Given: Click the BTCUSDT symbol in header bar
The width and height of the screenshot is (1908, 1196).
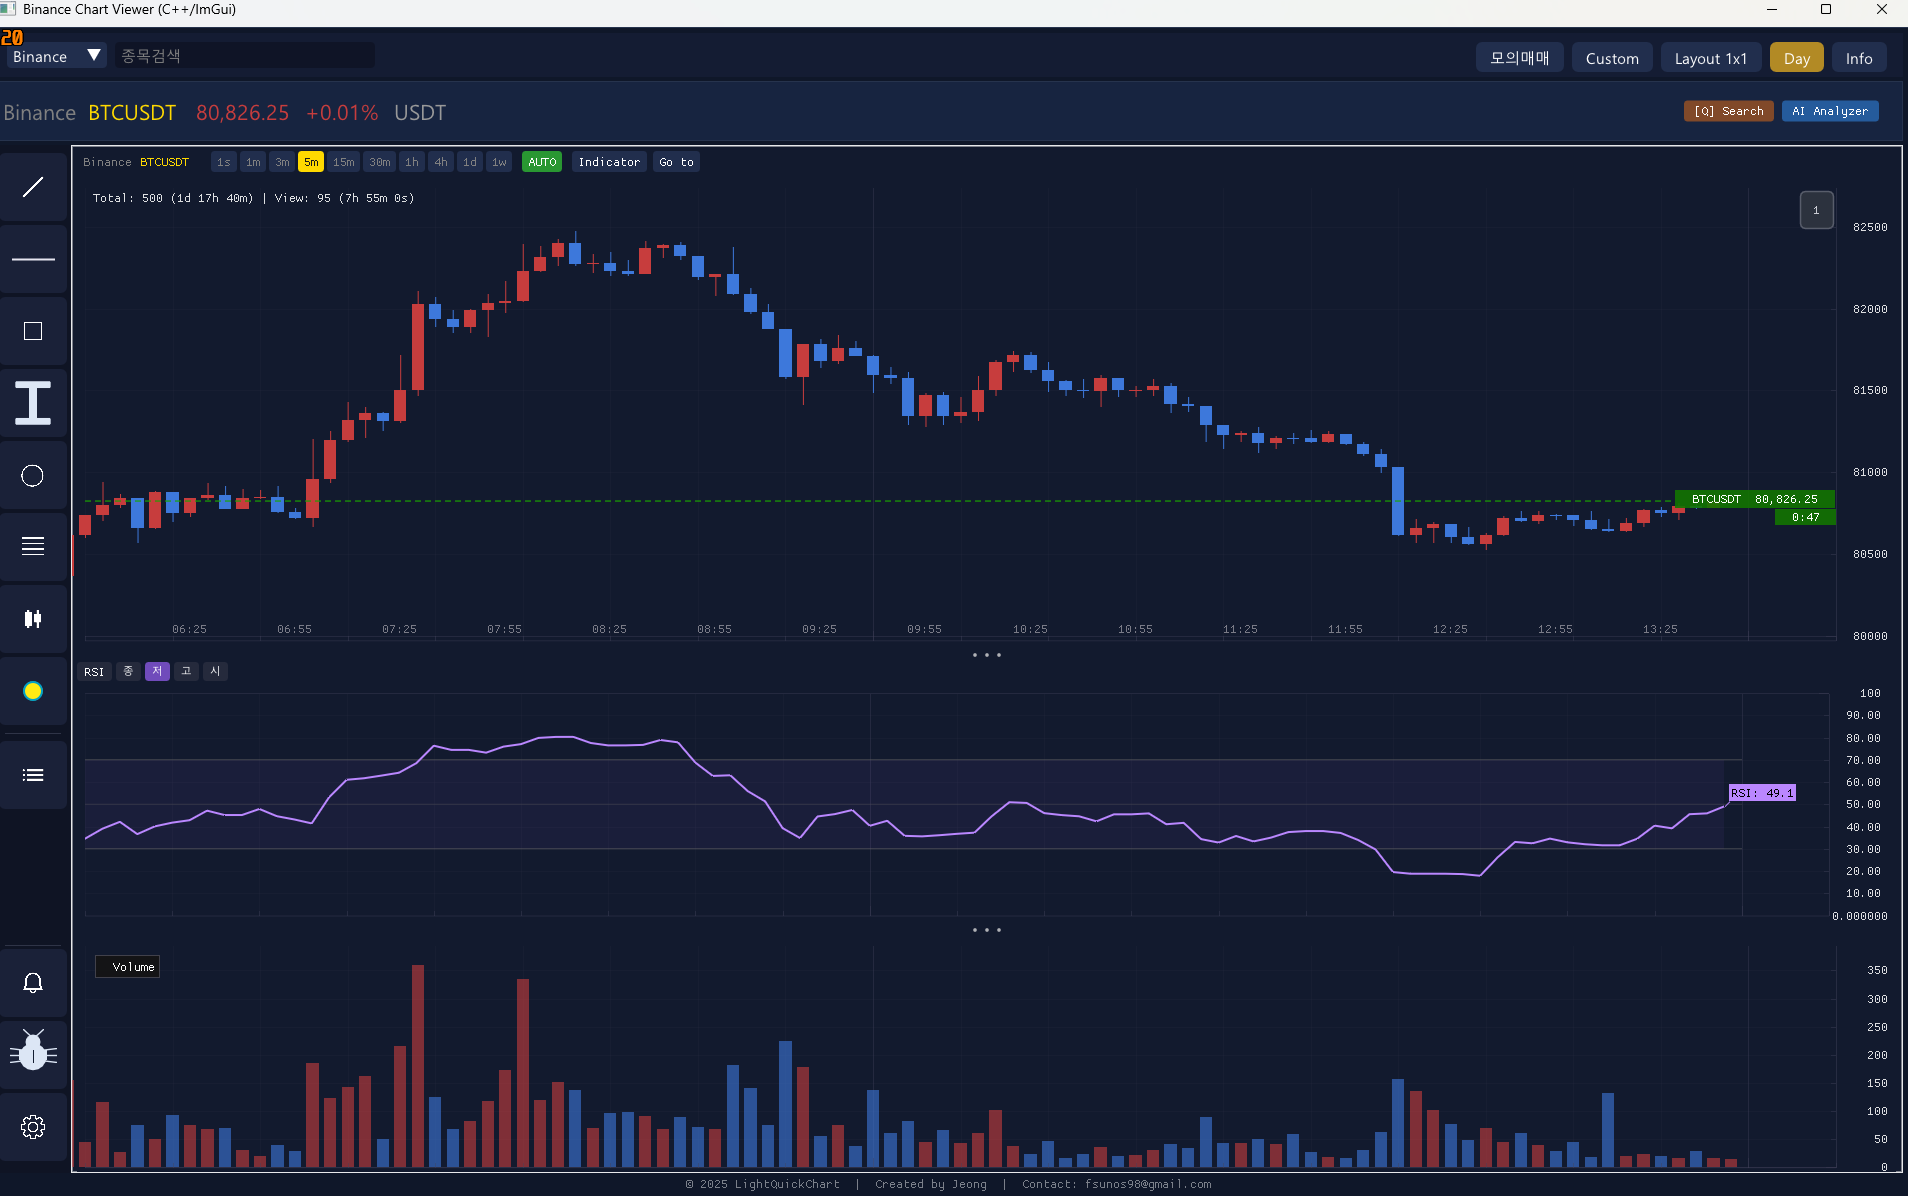Looking at the screenshot, I should [x=132, y=113].
